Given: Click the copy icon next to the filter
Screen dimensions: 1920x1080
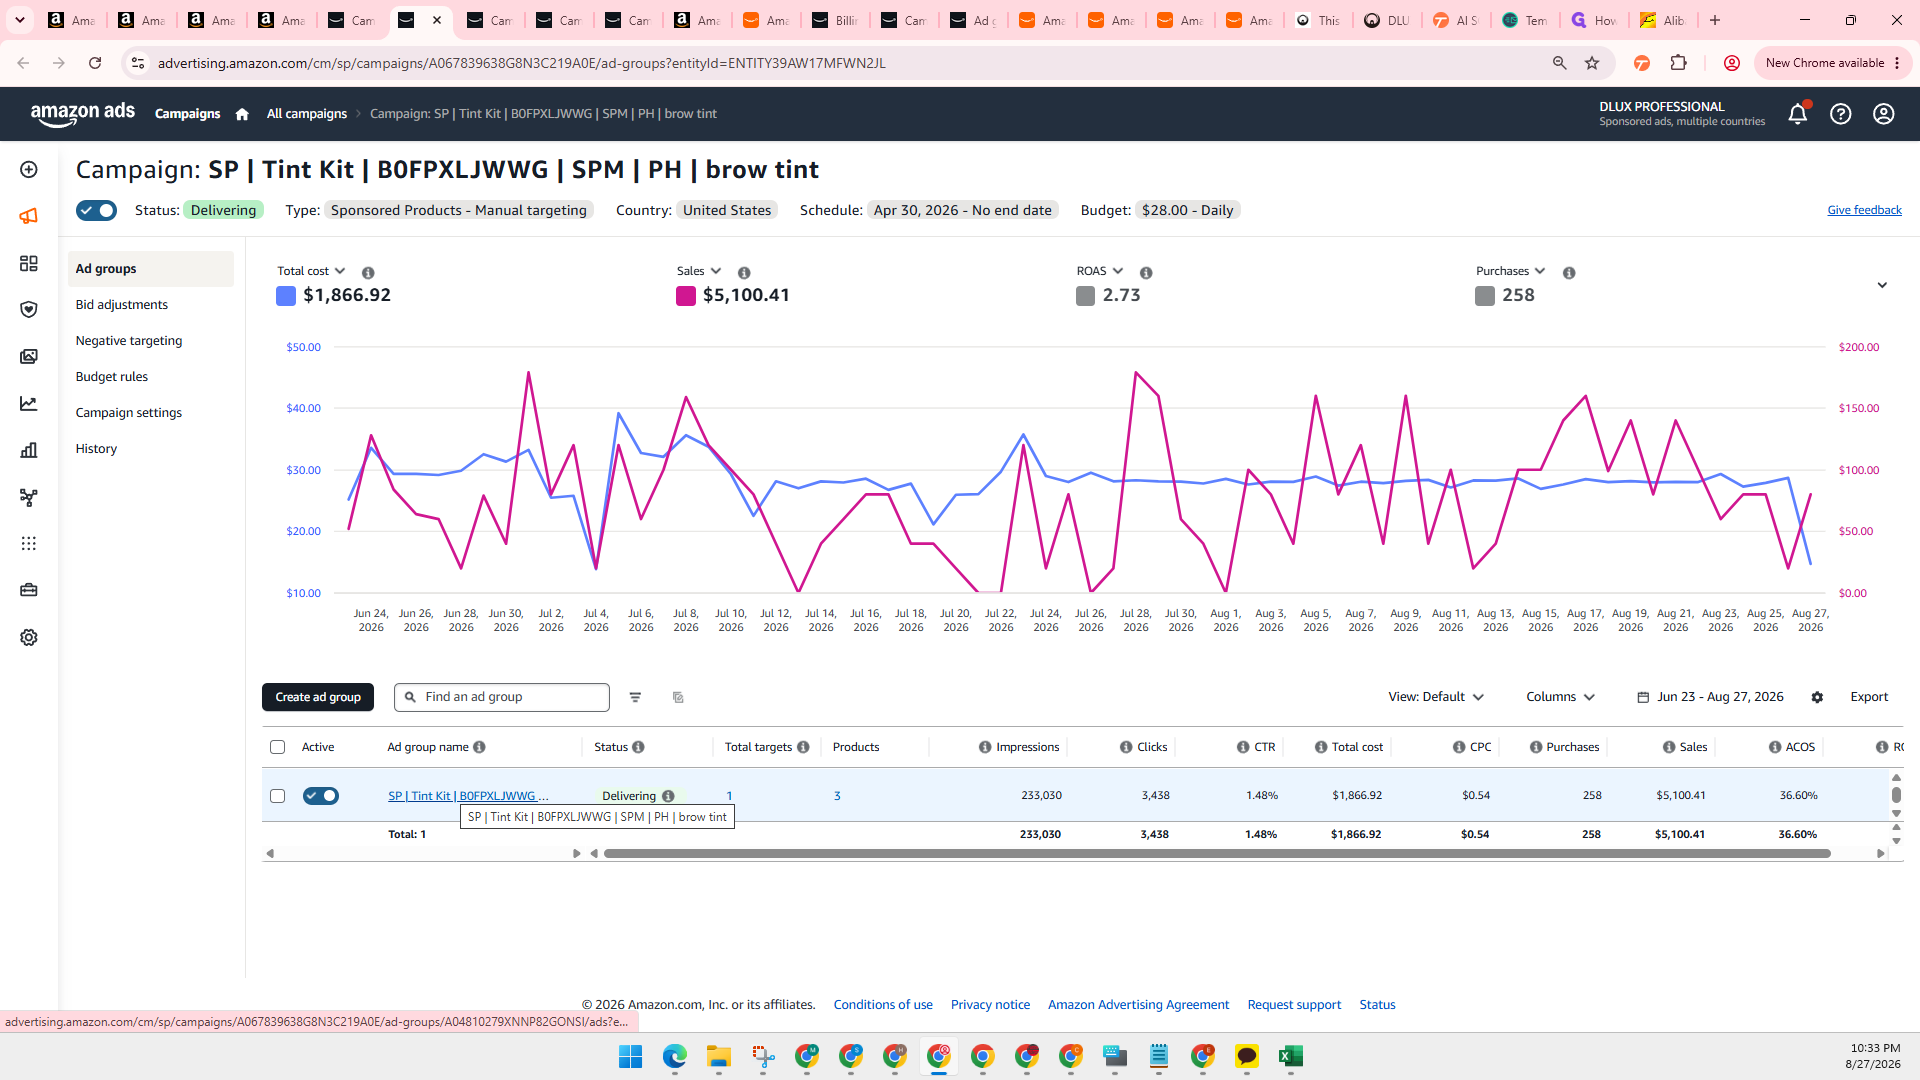Looking at the screenshot, I should [678, 697].
